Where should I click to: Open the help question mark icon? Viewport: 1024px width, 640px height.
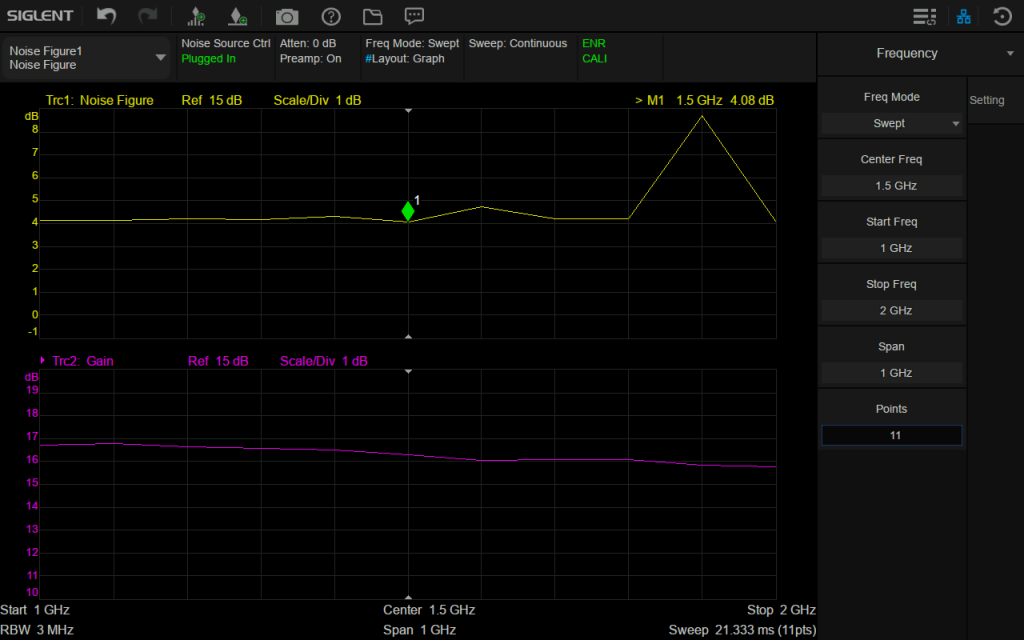pyautogui.click(x=331, y=16)
